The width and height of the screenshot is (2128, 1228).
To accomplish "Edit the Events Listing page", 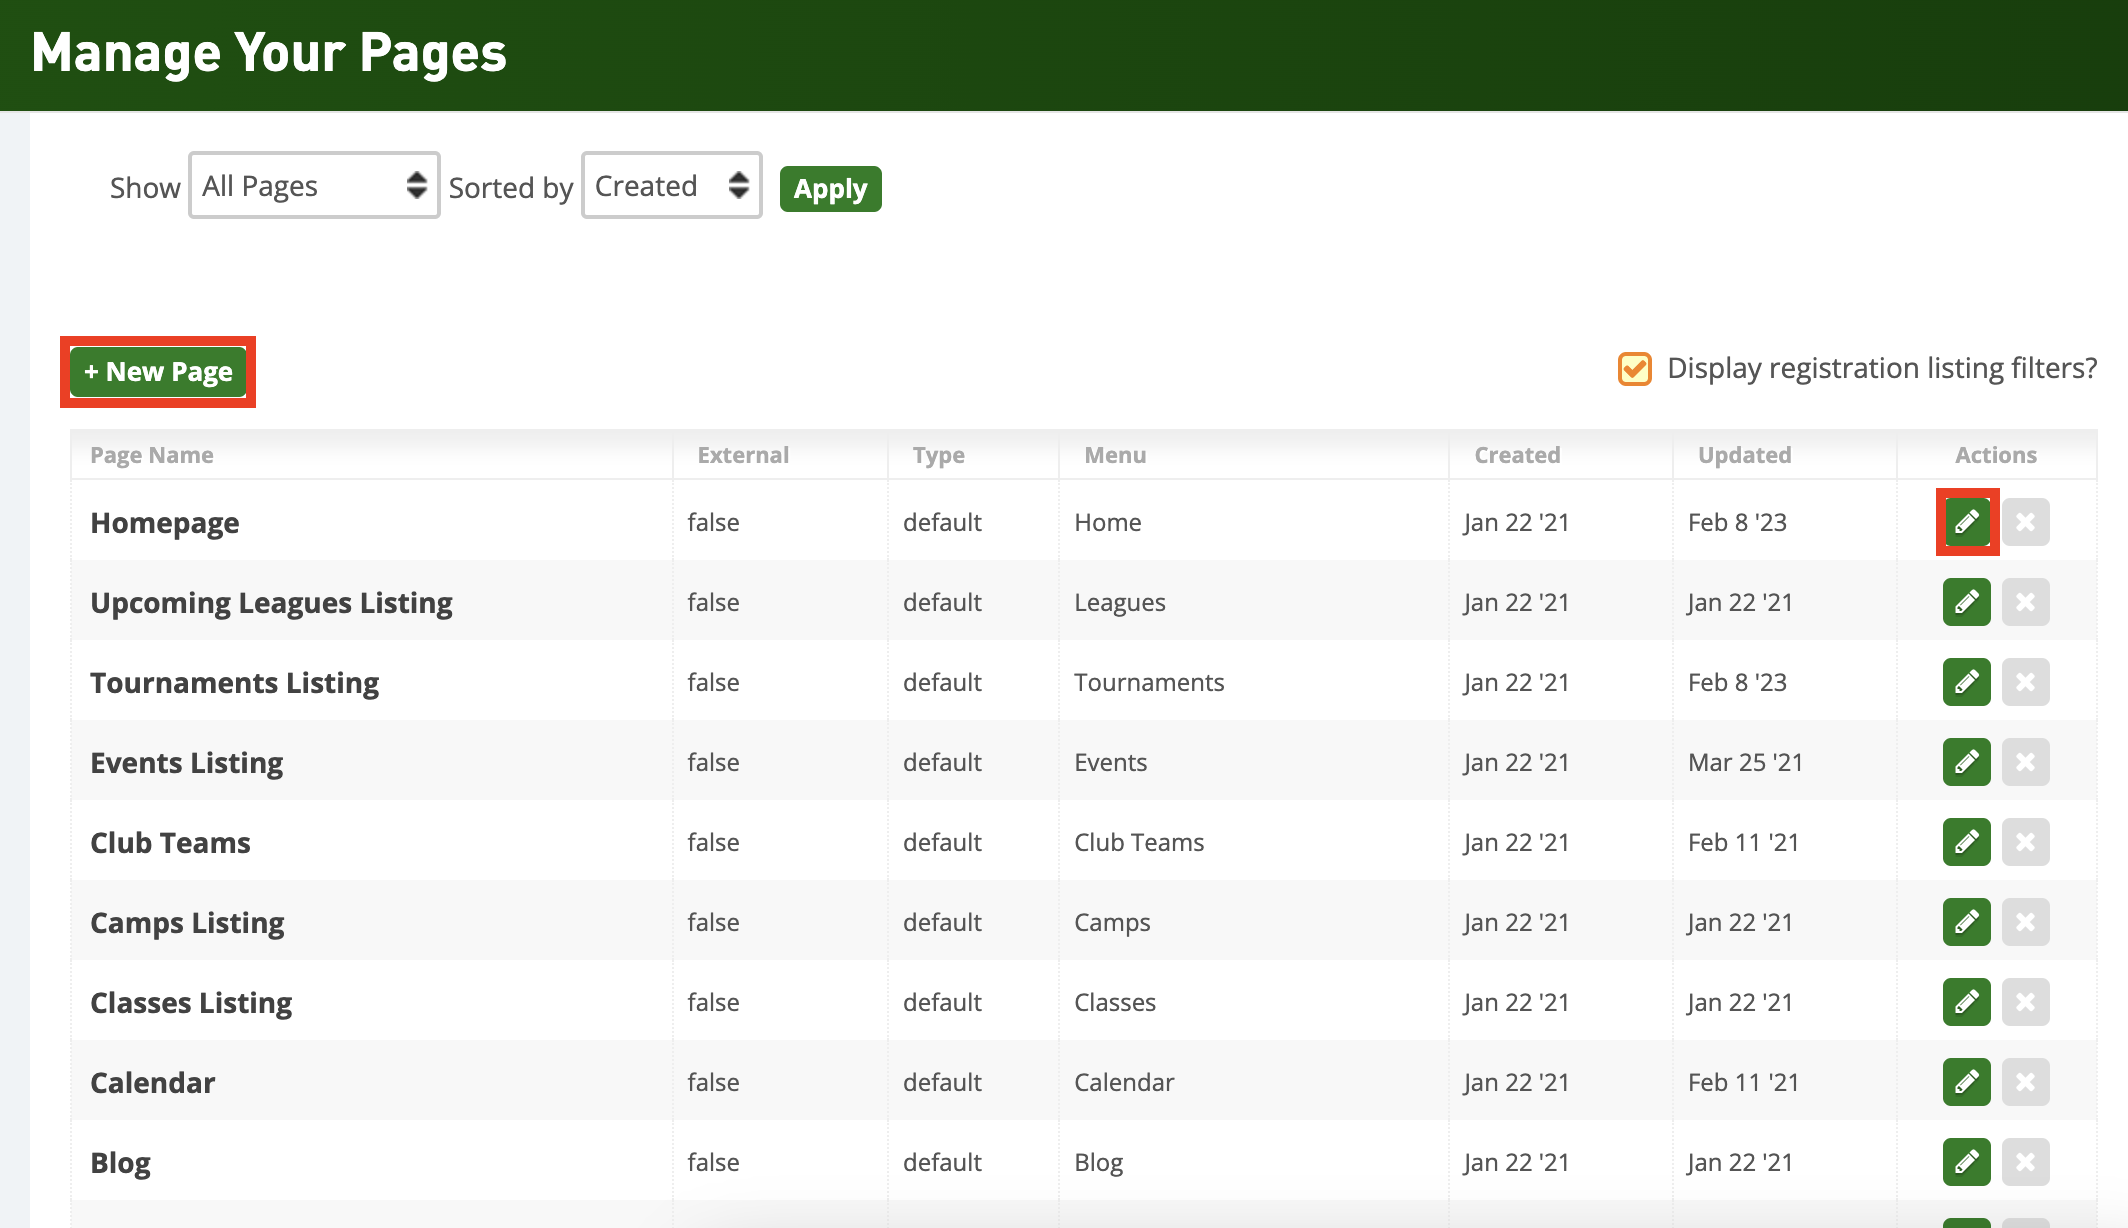I will (x=1966, y=762).
